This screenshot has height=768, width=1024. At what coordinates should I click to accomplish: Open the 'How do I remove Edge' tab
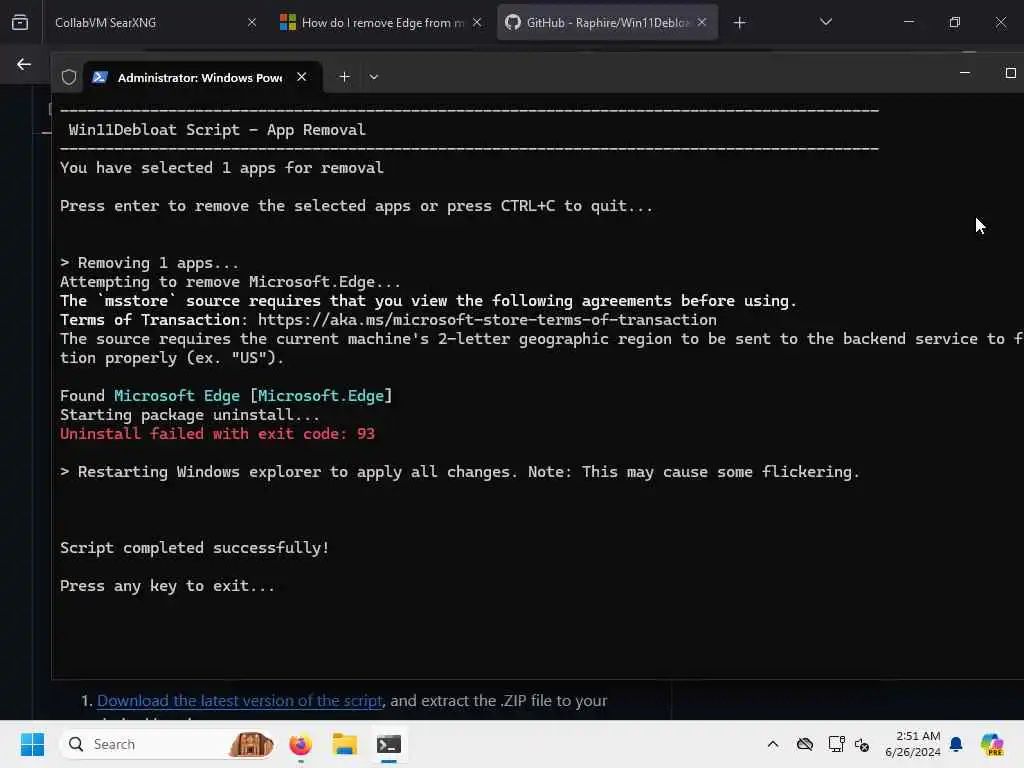tap(382, 22)
